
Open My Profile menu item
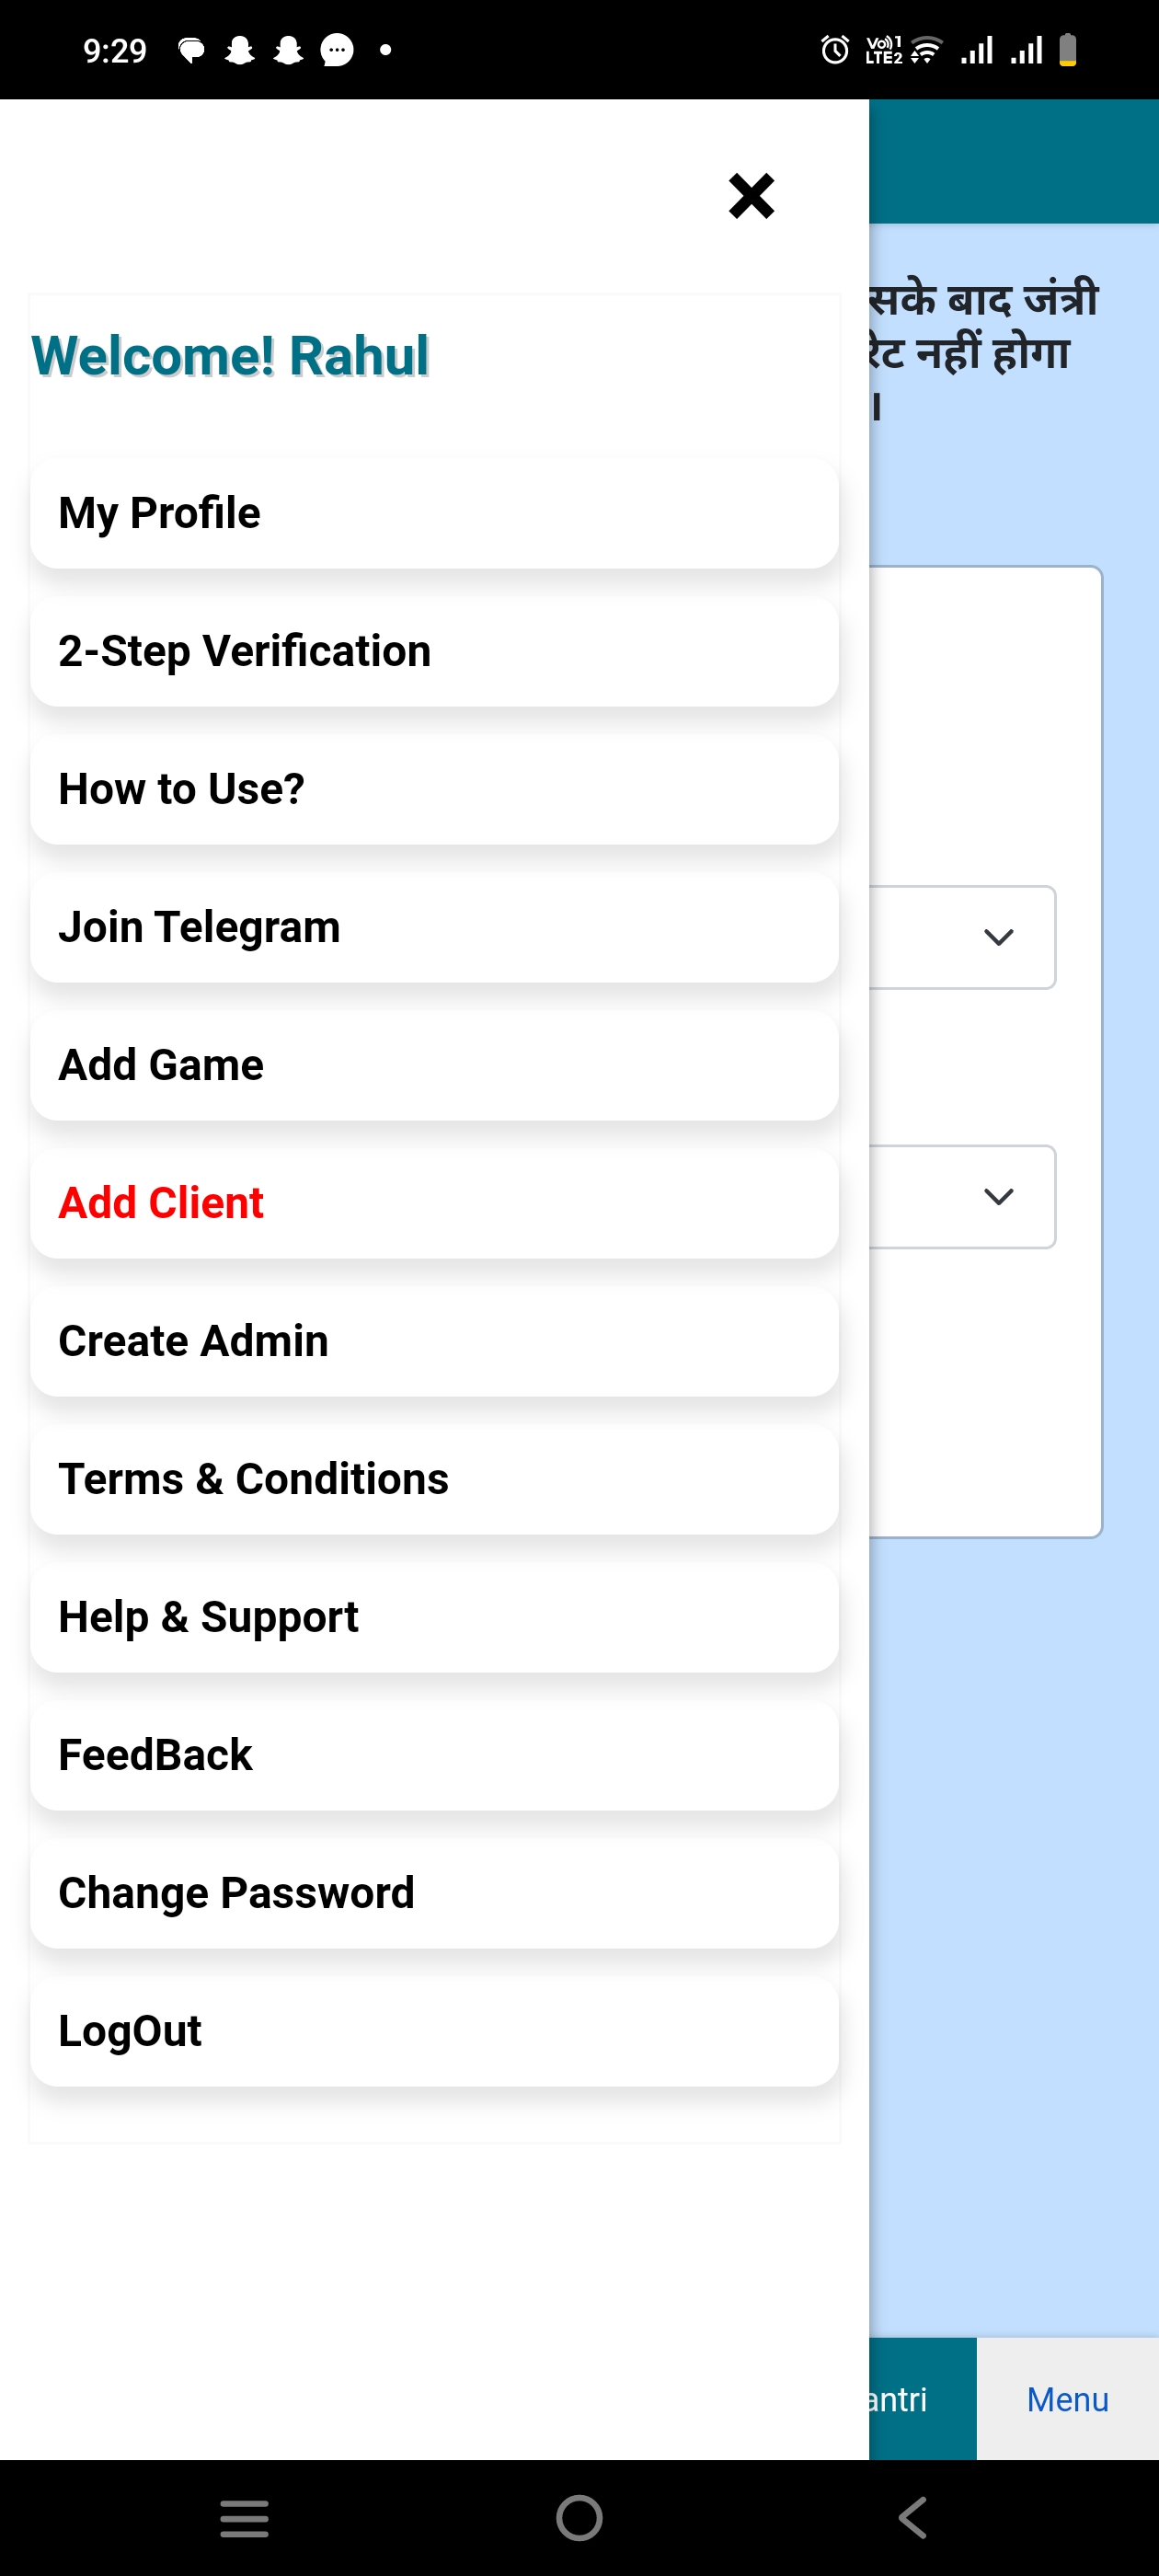434,513
